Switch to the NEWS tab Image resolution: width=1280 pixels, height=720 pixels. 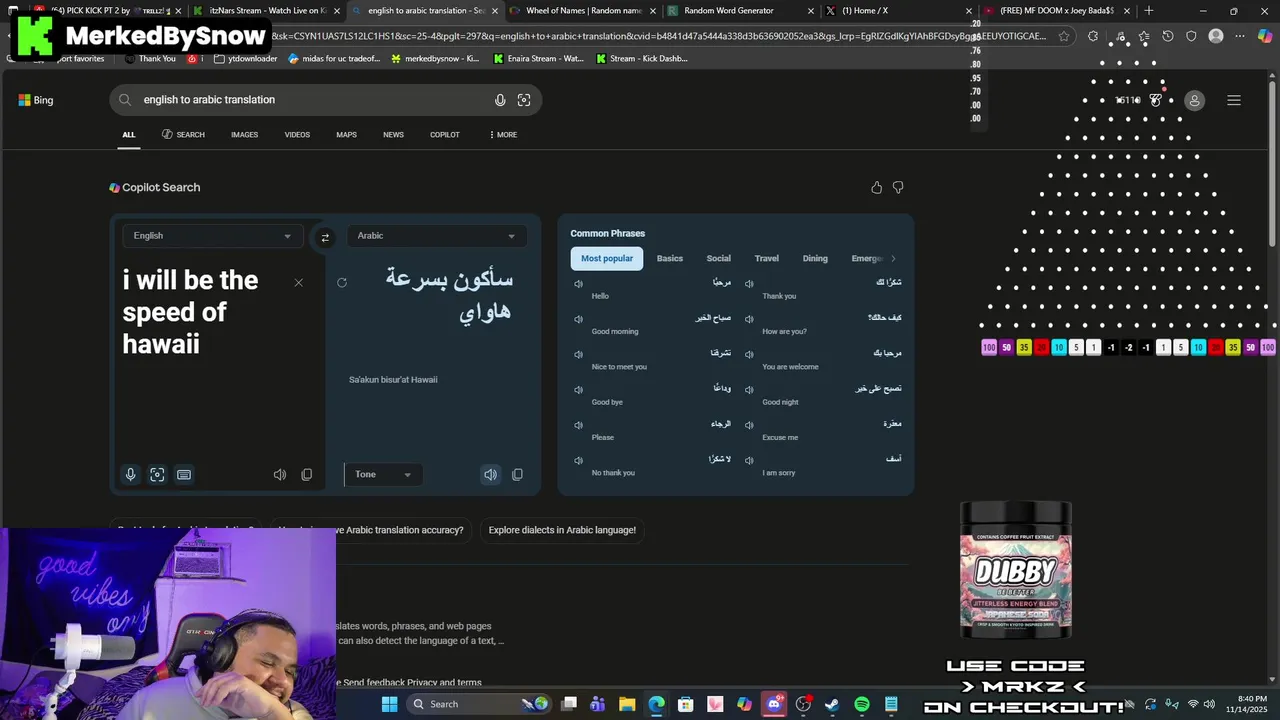point(393,135)
